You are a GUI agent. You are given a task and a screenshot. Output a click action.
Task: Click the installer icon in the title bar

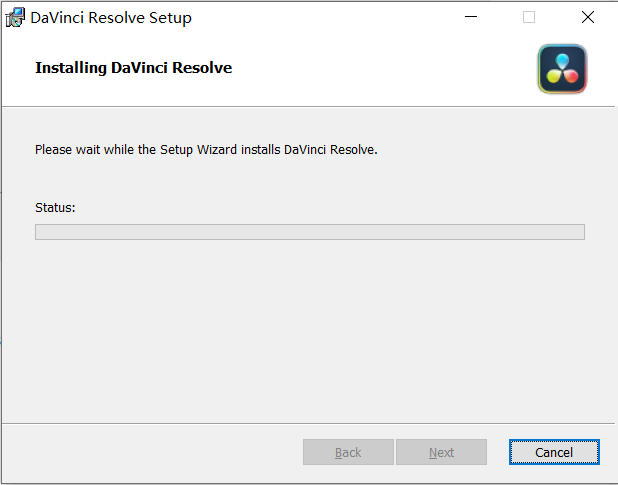[x=15, y=18]
